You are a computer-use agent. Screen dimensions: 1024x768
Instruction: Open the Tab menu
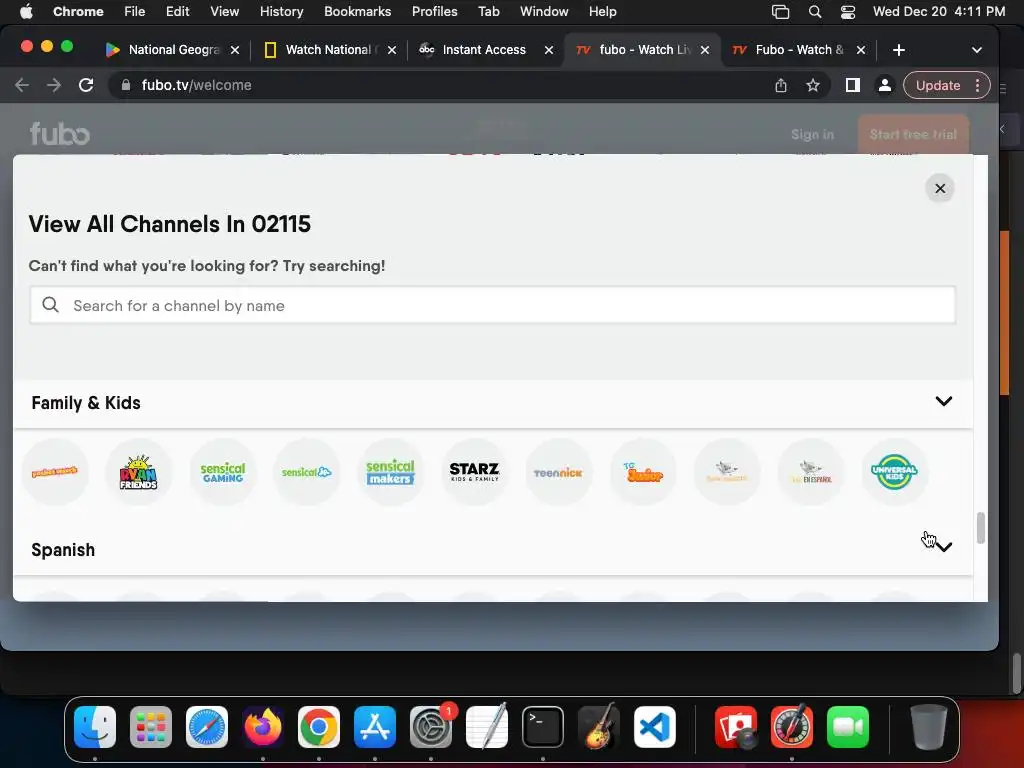point(488,11)
